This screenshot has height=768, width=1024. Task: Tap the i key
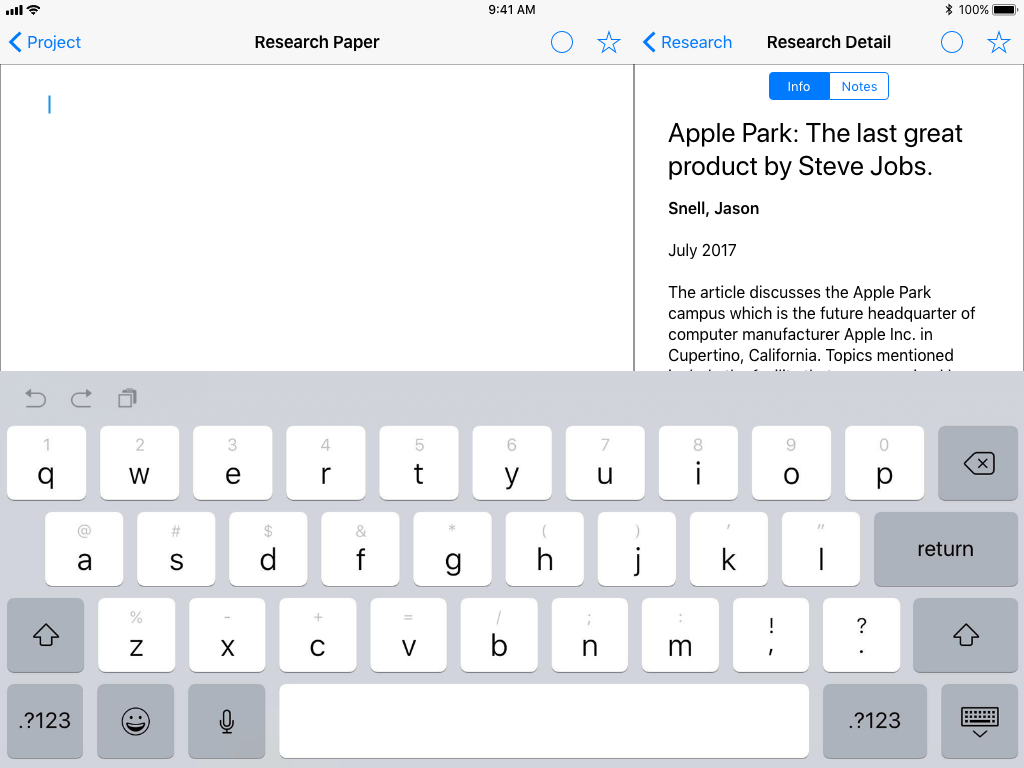coord(698,463)
